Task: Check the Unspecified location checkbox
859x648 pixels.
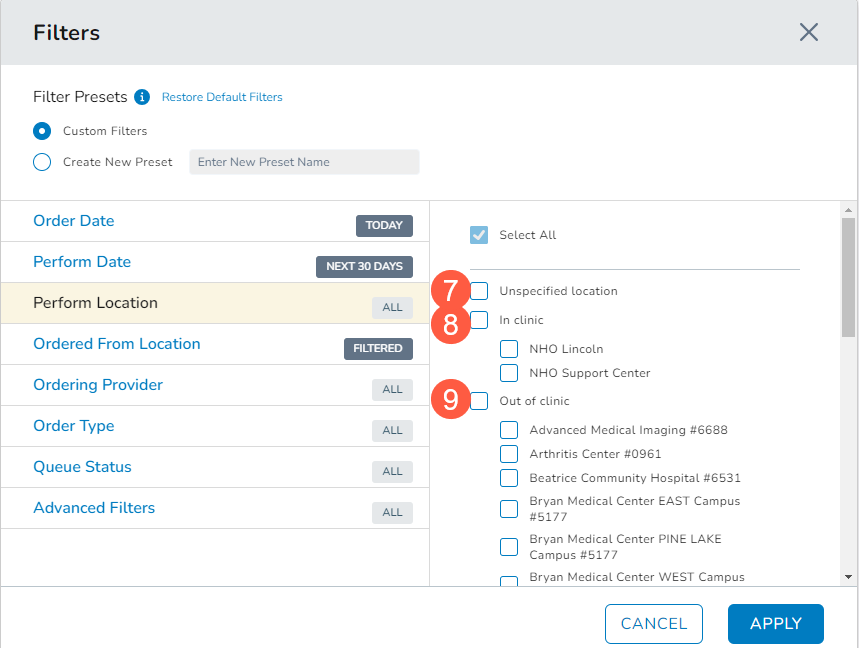Action: 480,291
